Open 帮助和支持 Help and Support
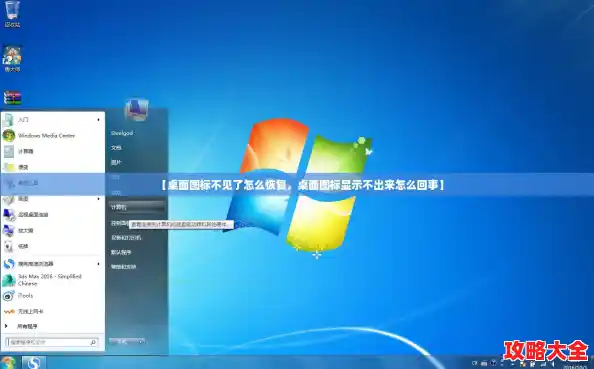 [123, 267]
